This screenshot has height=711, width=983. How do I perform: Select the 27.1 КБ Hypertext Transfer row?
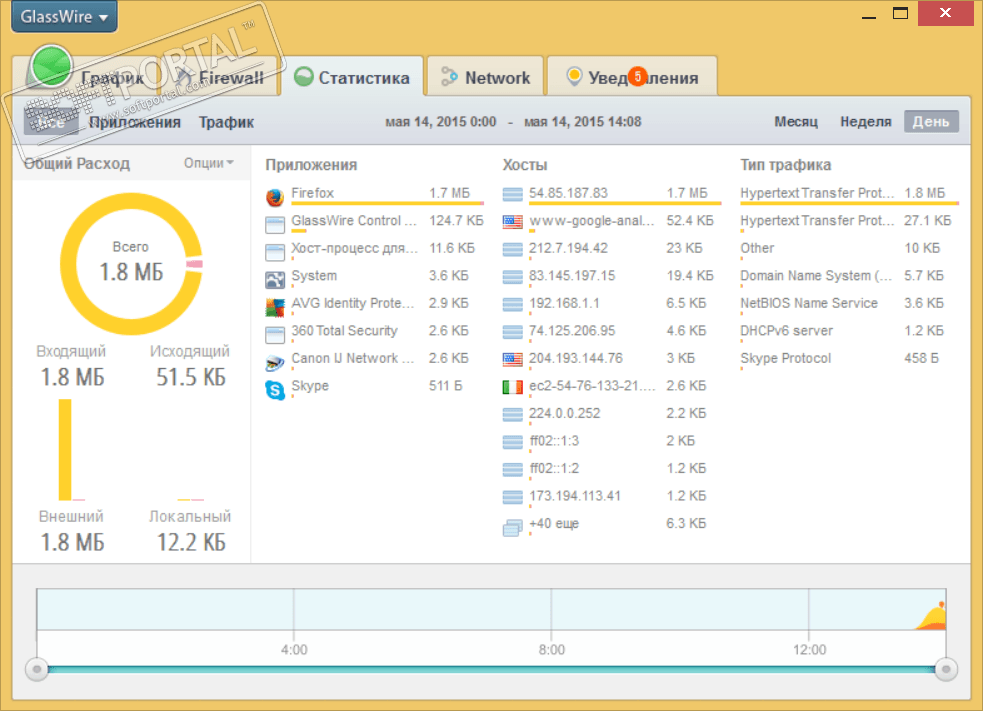[849, 221]
